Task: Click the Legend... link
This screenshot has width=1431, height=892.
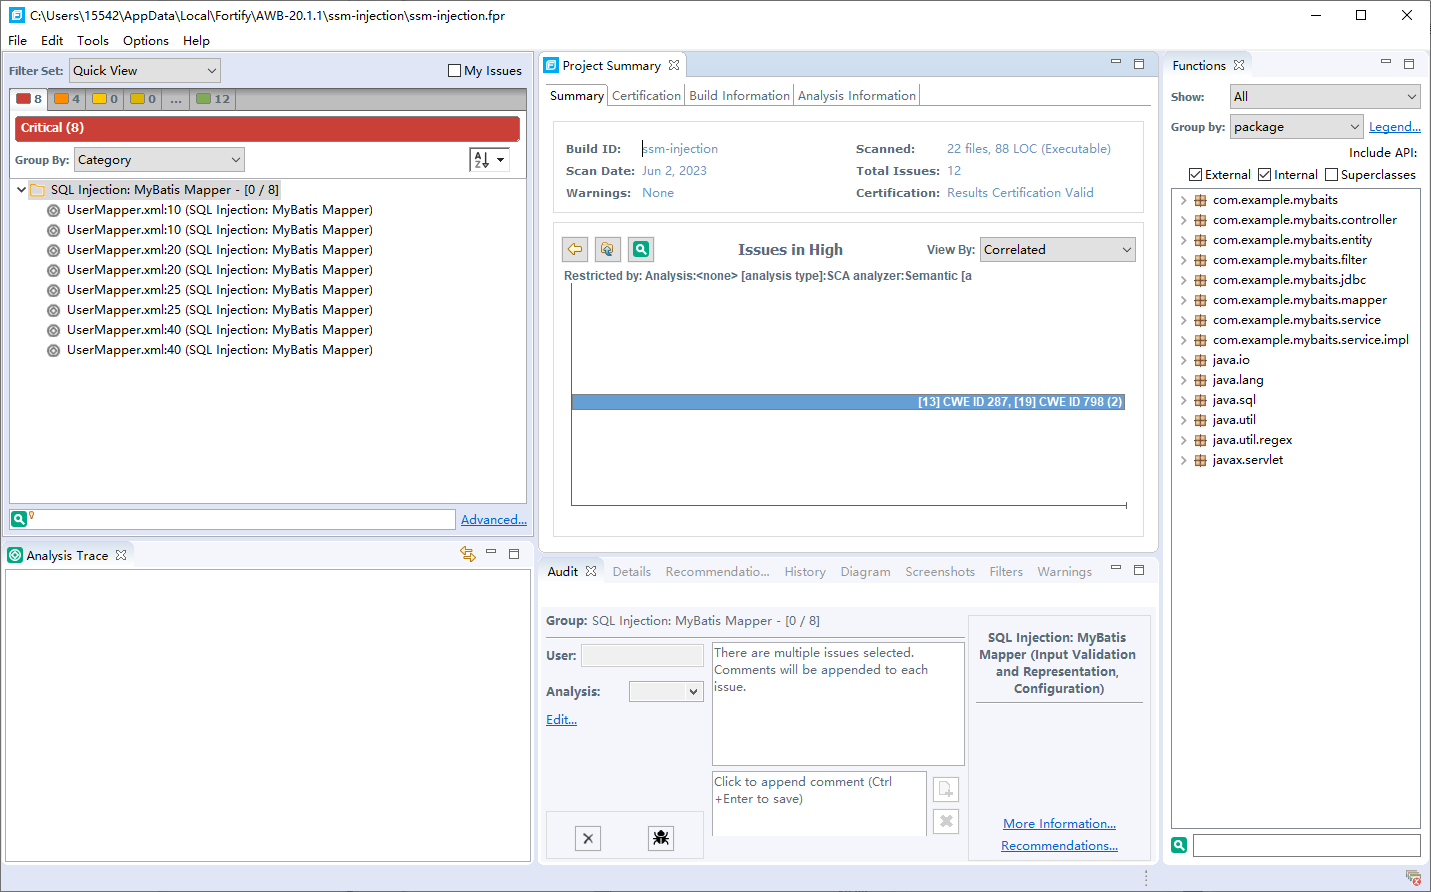Action: pos(1395,127)
